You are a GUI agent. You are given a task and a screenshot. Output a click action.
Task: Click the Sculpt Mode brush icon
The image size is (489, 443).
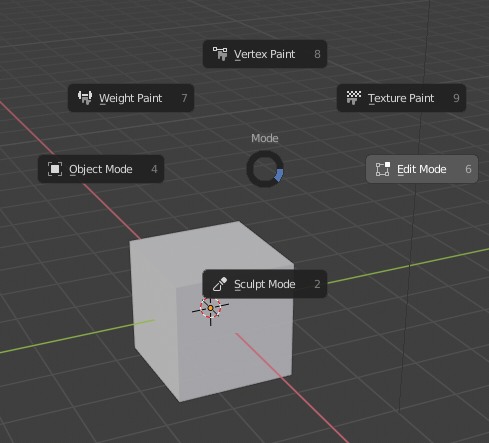click(x=220, y=284)
